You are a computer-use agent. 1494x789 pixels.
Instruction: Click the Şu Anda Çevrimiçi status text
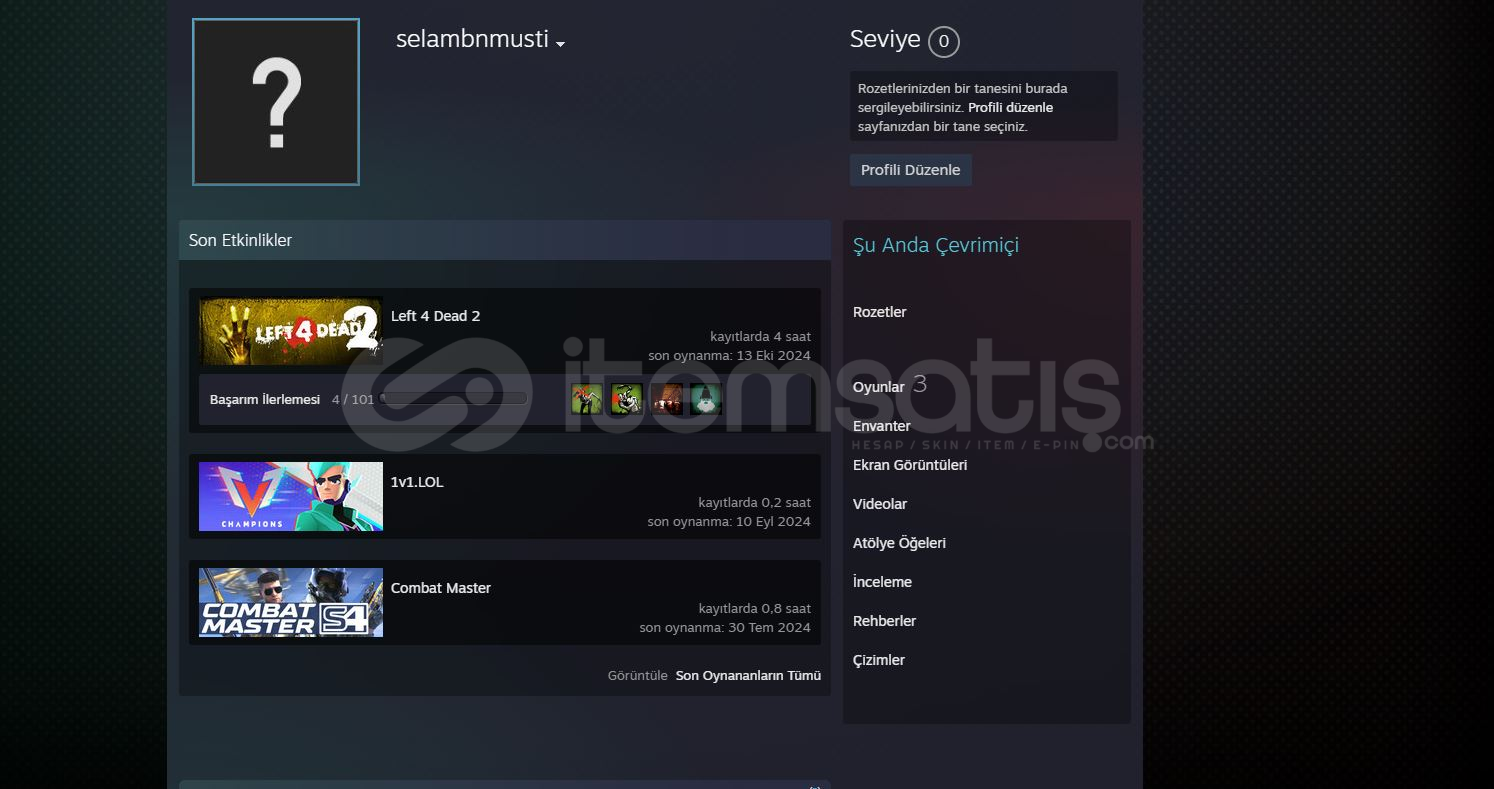click(x=936, y=246)
